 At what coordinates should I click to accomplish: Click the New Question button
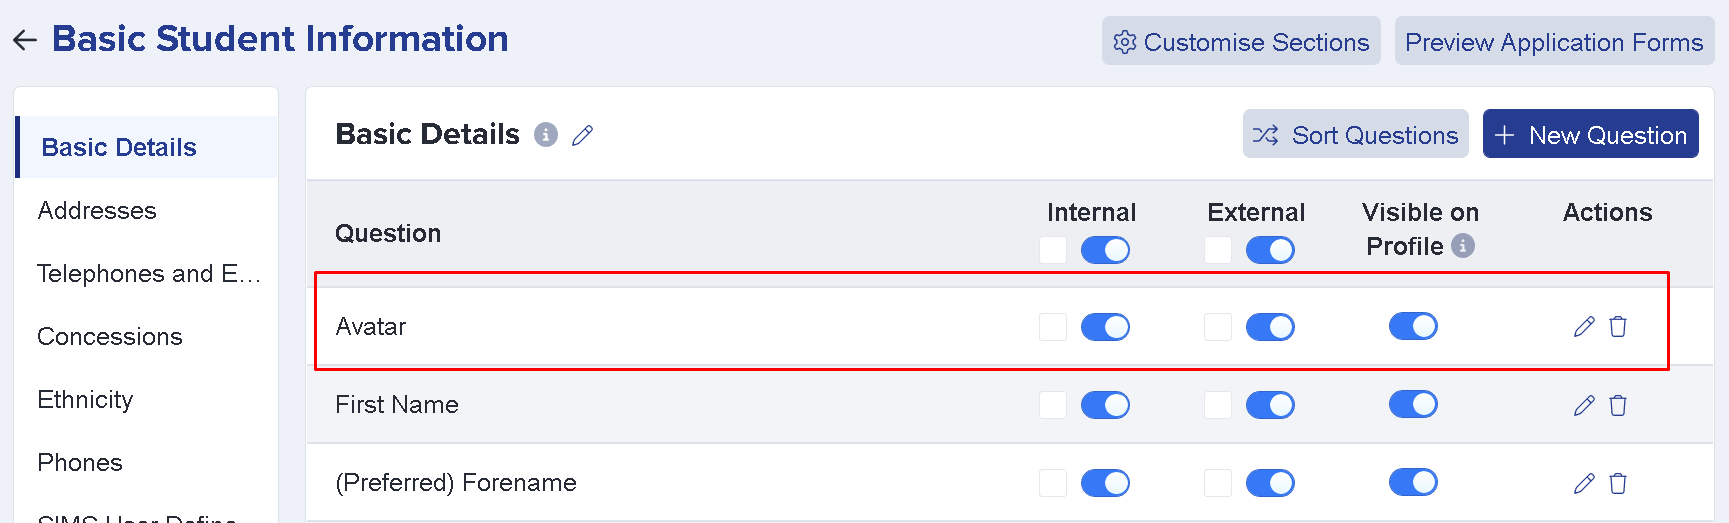click(1590, 134)
